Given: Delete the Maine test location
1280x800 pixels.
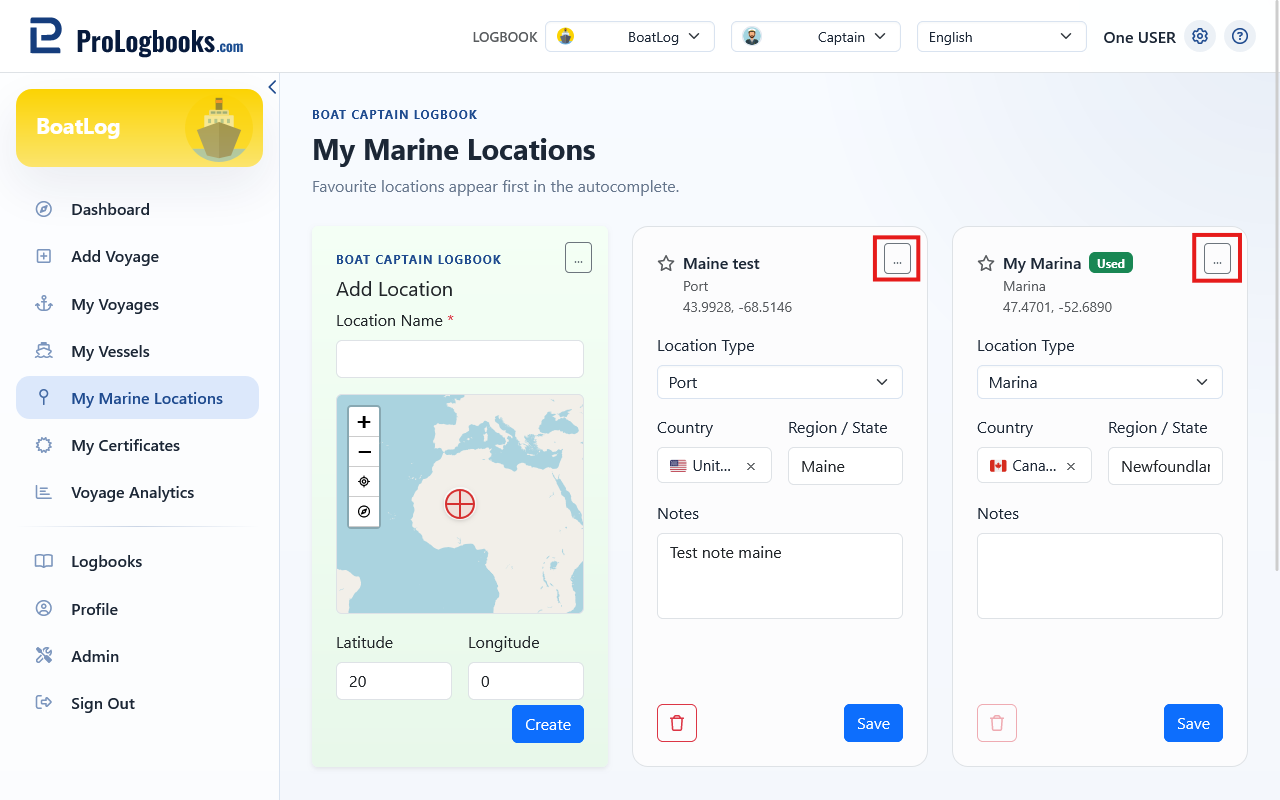Looking at the screenshot, I should click(677, 723).
